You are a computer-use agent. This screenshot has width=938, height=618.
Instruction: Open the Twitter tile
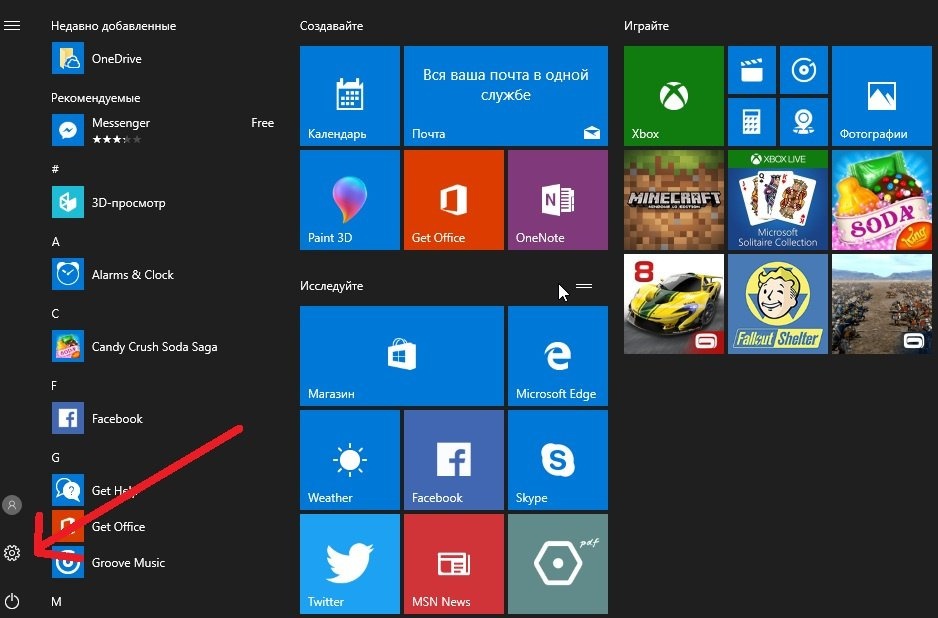349,564
